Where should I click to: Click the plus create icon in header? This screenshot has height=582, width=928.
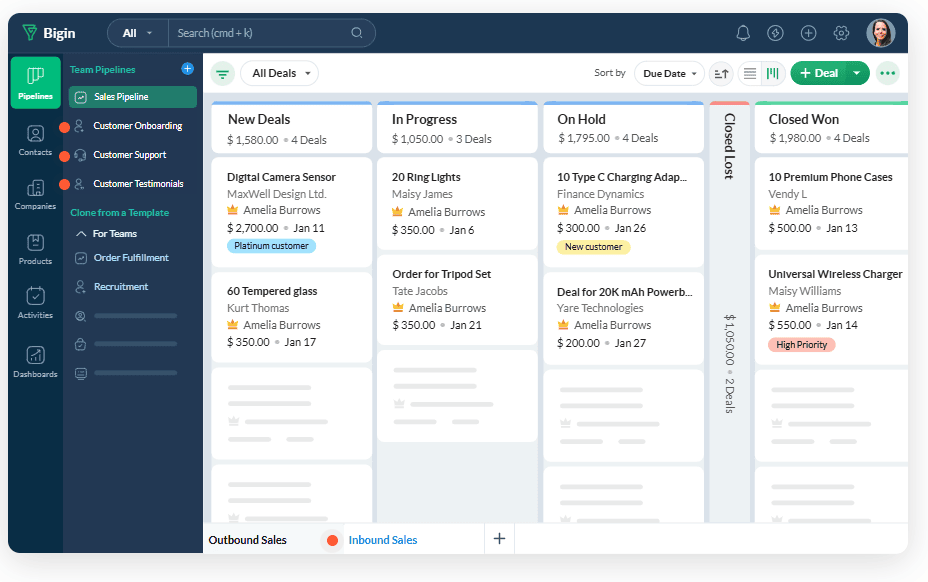(x=808, y=33)
